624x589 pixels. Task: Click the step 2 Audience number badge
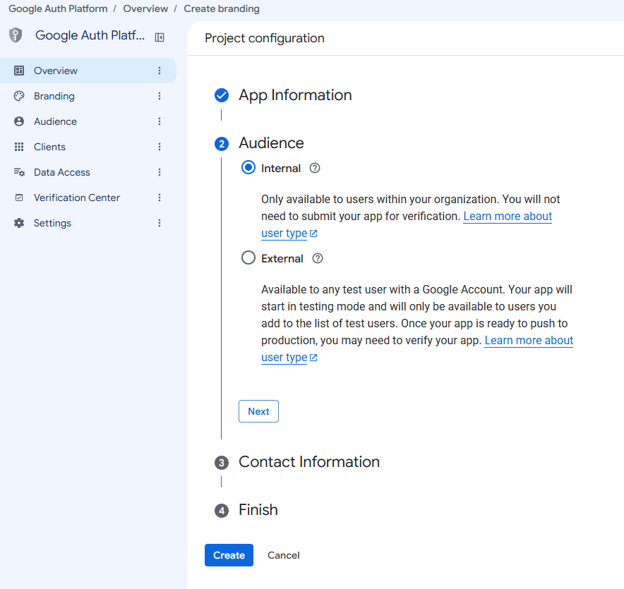coord(222,144)
